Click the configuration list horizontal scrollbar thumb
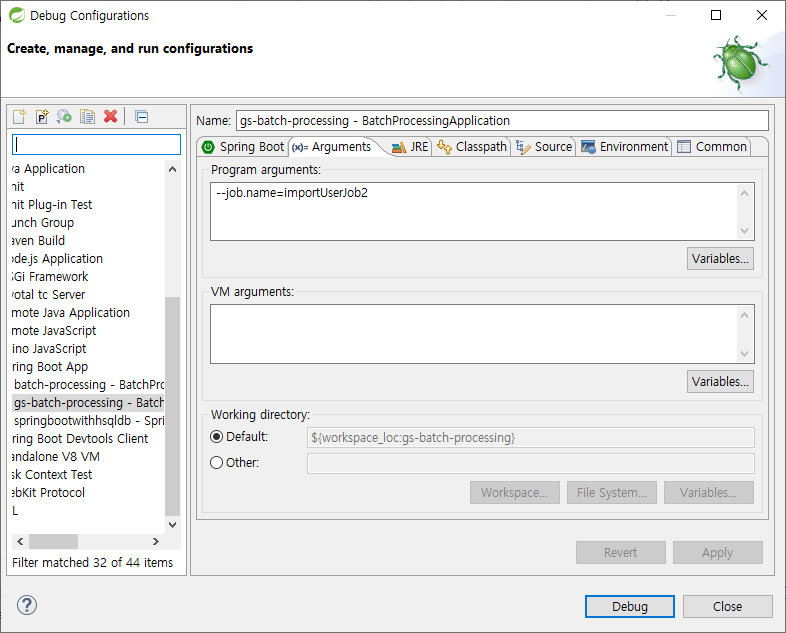The image size is (786, 633). [52, 541]
